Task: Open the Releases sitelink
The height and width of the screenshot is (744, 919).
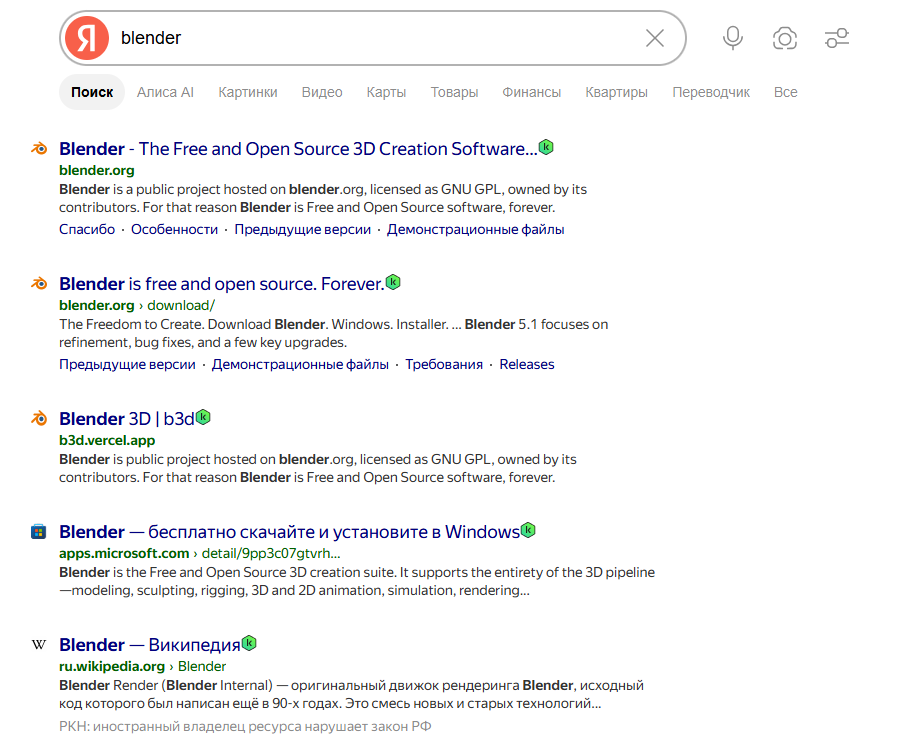Action: coord(526,364)
